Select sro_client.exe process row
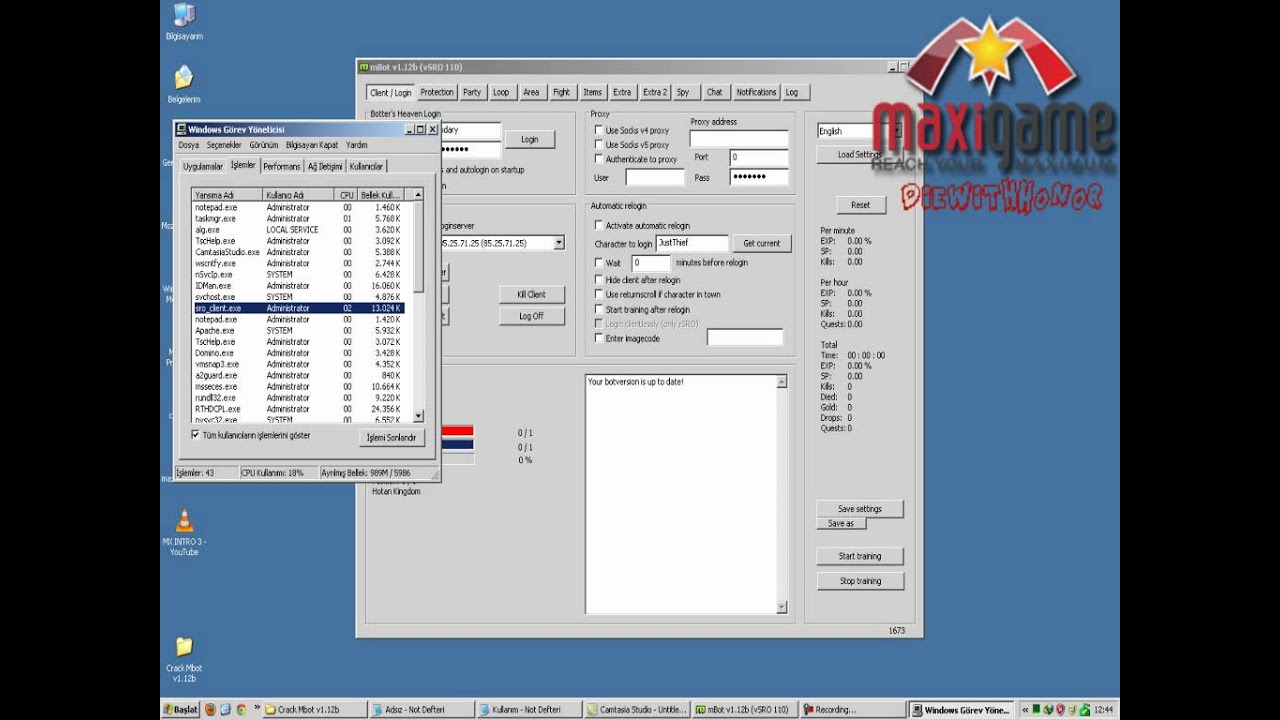 pos(298,308)
